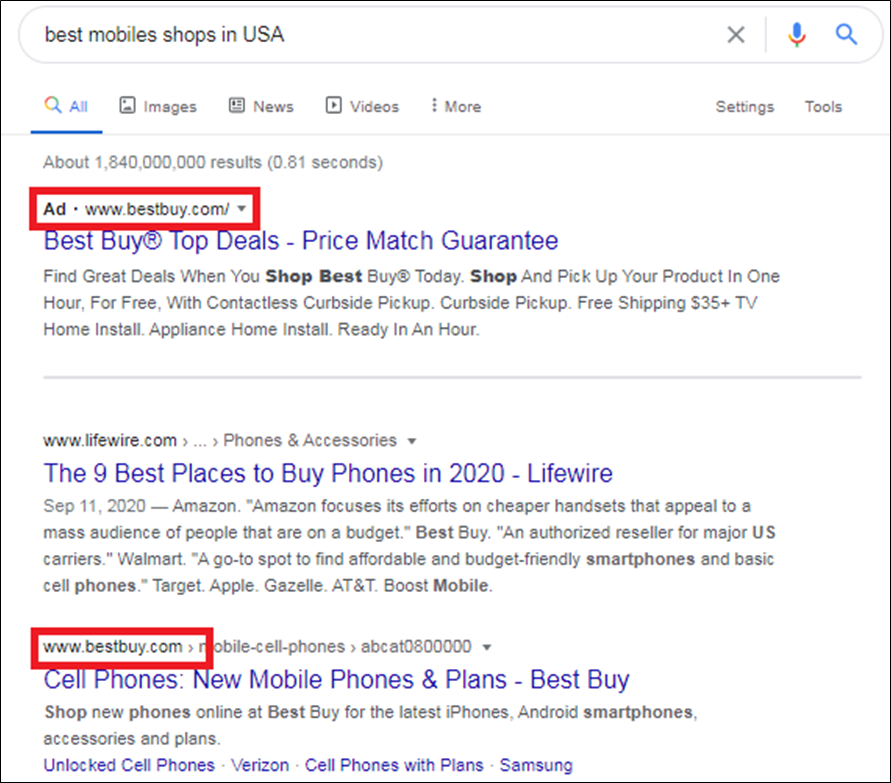Open the Settings menu
This screenshot has width=891, height=783.
(x=744, y=107)
